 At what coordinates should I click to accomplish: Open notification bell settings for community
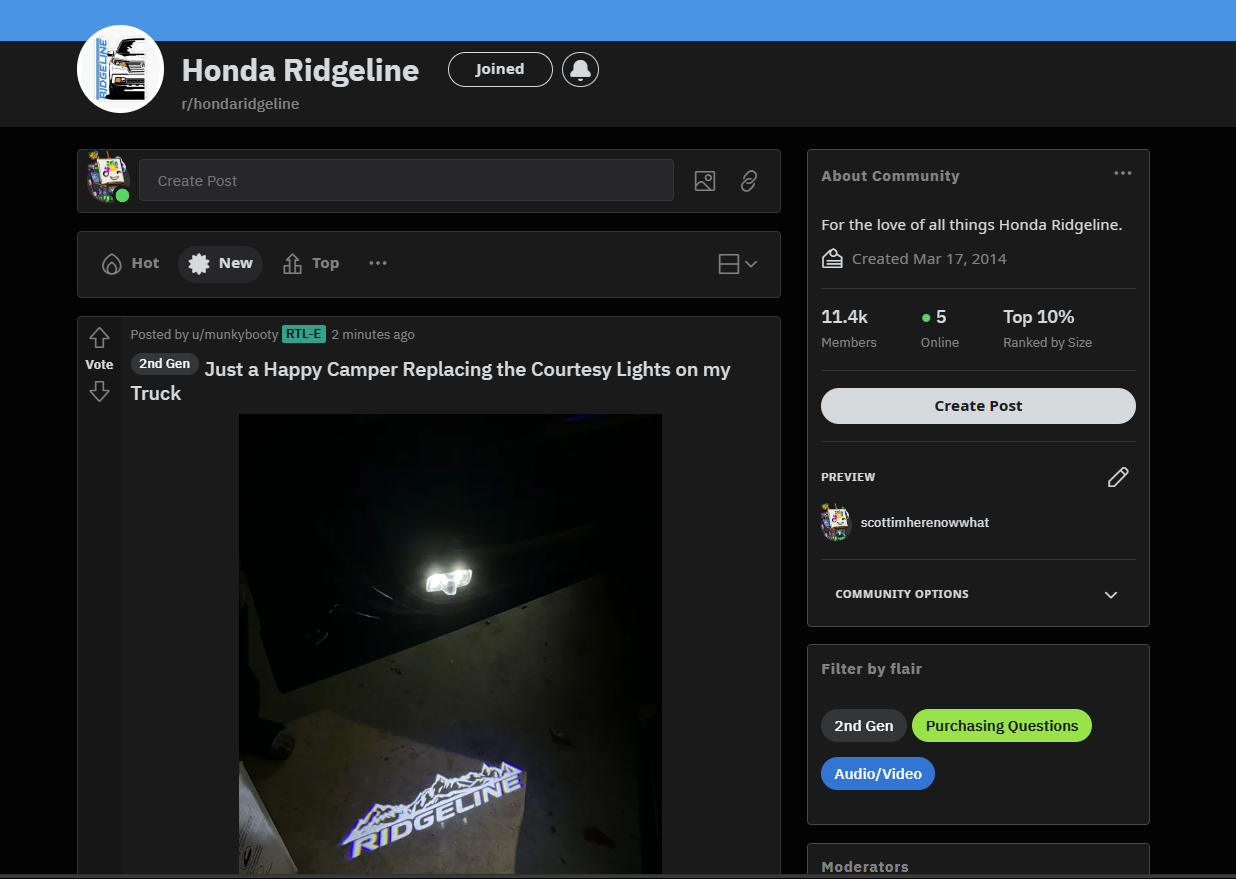[x=581, y=69]
